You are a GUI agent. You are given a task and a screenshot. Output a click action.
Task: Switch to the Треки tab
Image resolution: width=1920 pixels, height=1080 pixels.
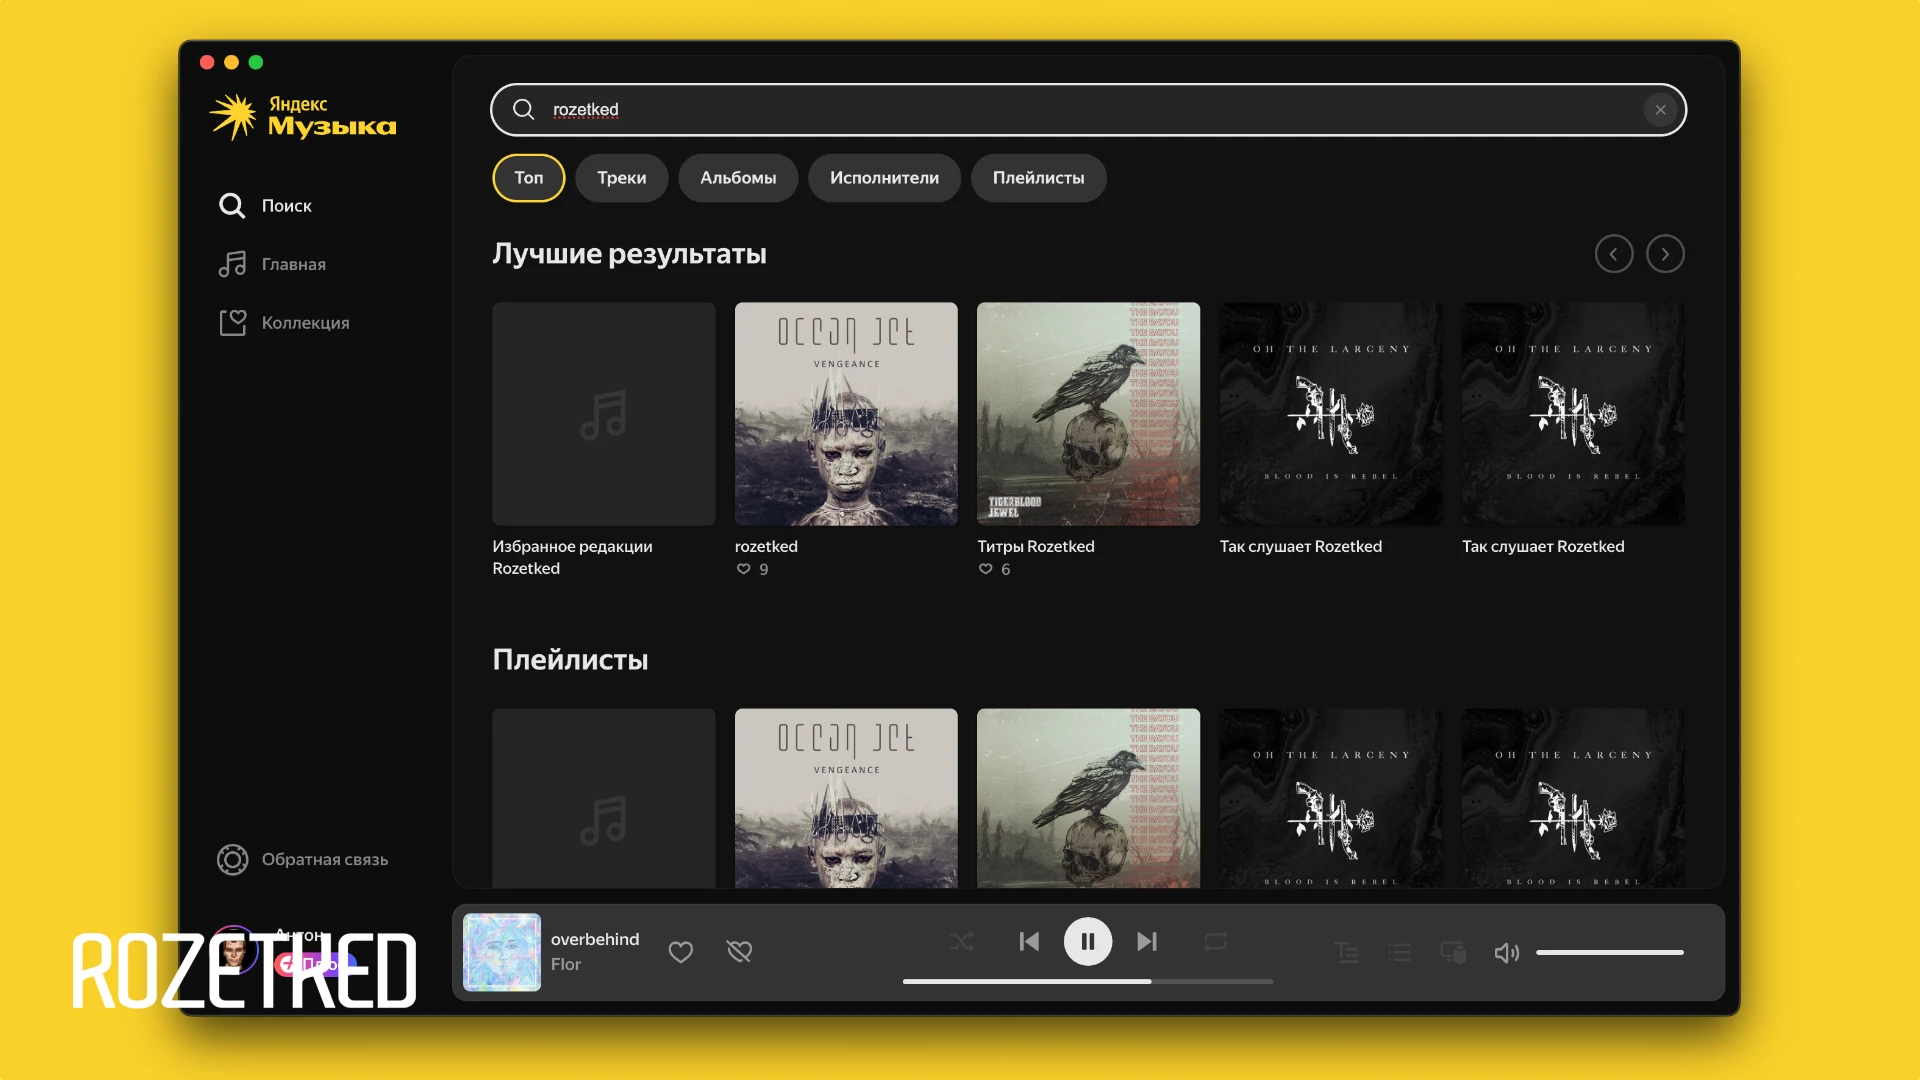(x=621, y=178)
